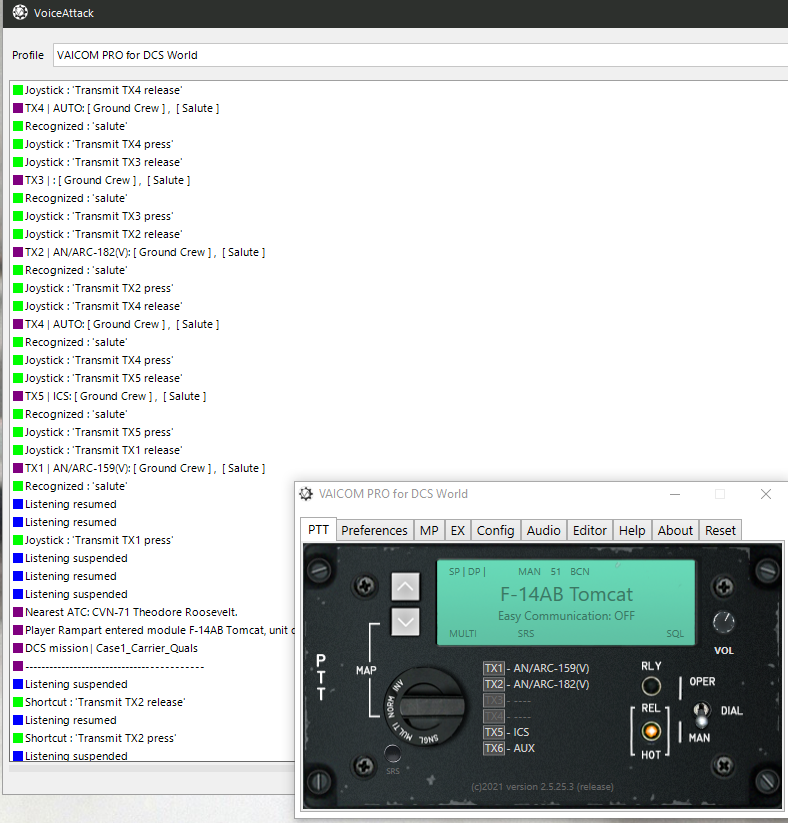The height and width of the screenshot is (823, 788).
Task: Select log line 'Shortcut : Transmit TX2 press'
Action: [x=94, y=738]
